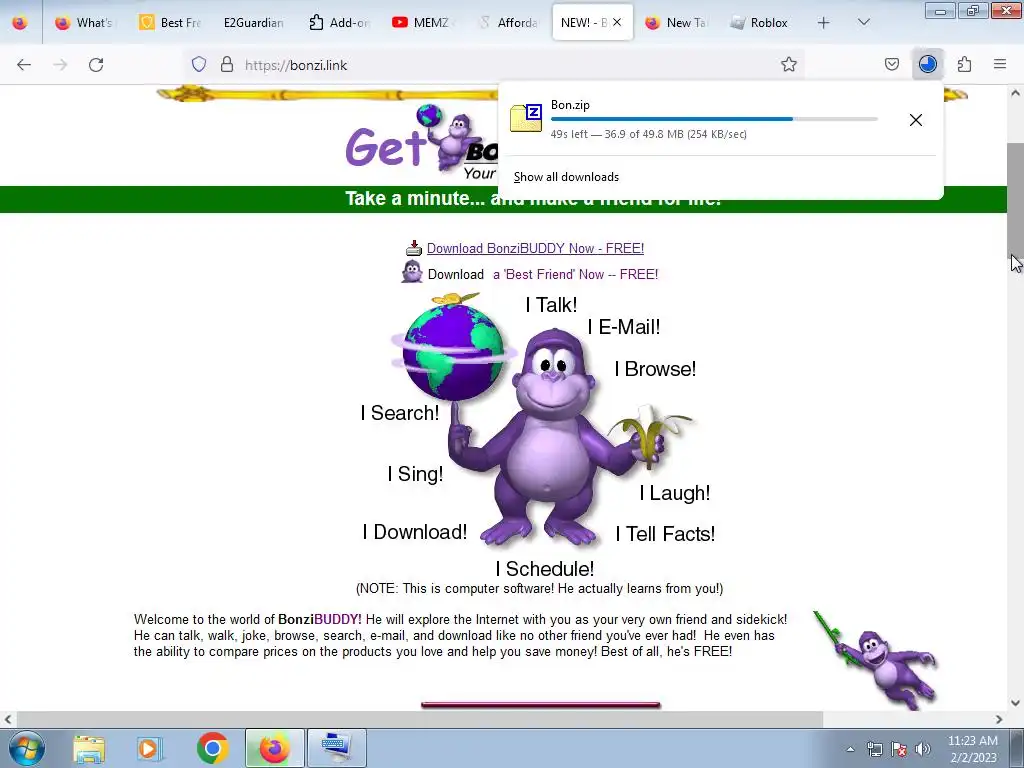
Task: Click the 'I Tell Facts!' text
Action: coord(665,534)
